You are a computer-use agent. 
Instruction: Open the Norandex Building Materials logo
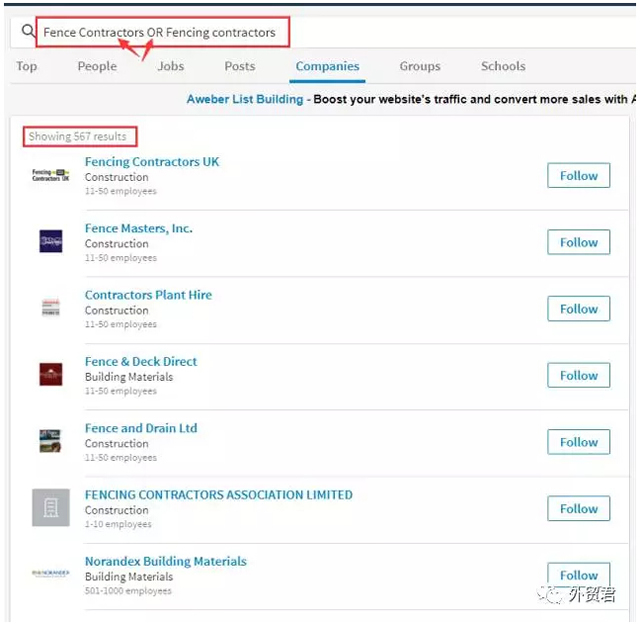point(51,574)
